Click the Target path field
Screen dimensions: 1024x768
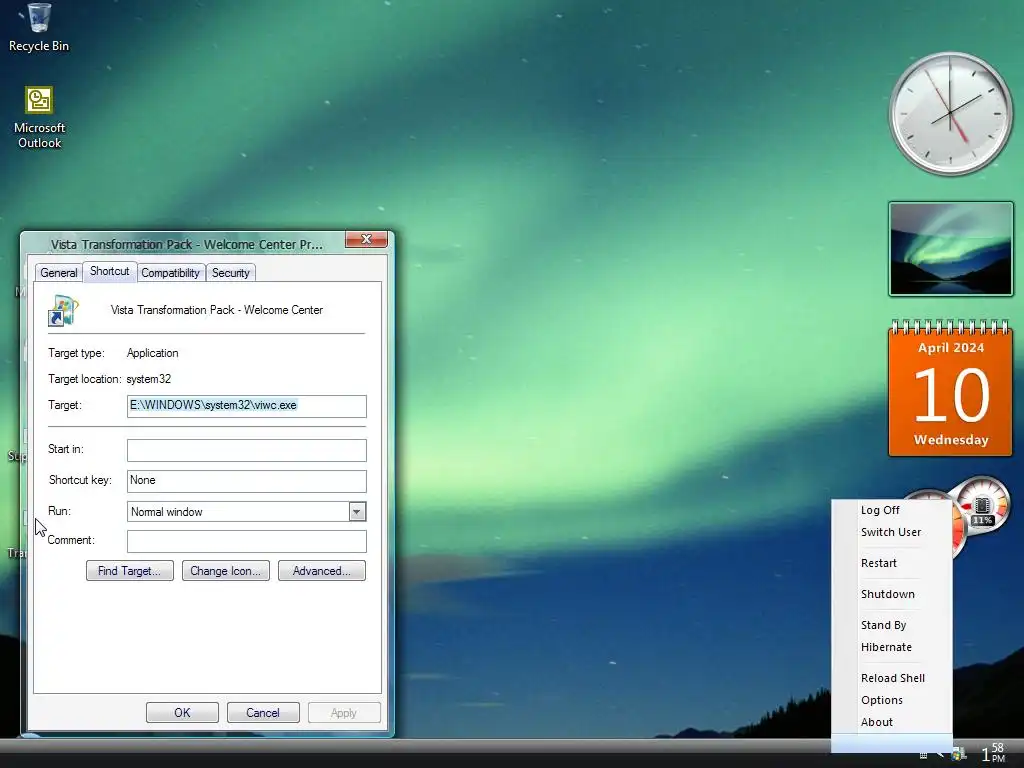[x=247, y=406]
